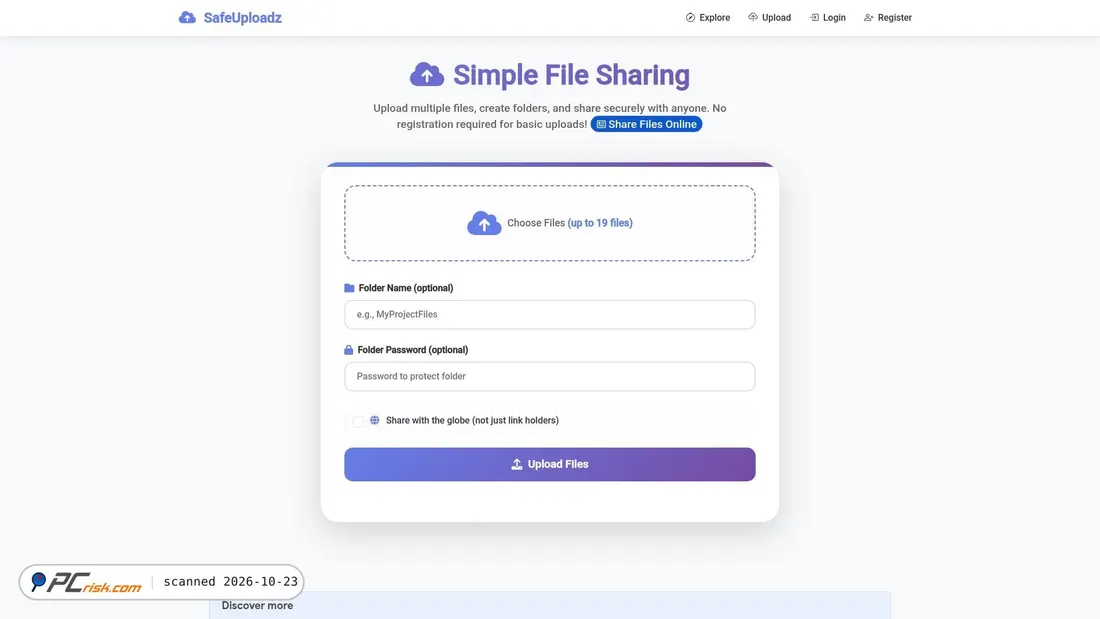Viewport: 1100px width, 619px height.
Task: Click the large cloud icon beside Simple File Sharing
Action: pyautogui.click(x=427, y=74)
